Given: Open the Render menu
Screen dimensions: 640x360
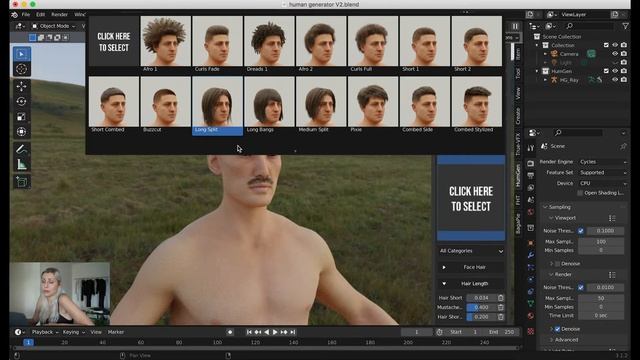Looking at the screenshot, I should coord(59,15).
